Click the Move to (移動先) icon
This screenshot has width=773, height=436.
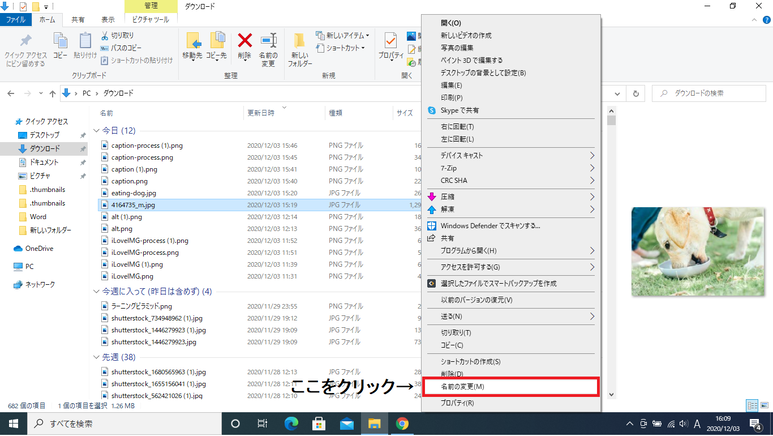[193, 41]
